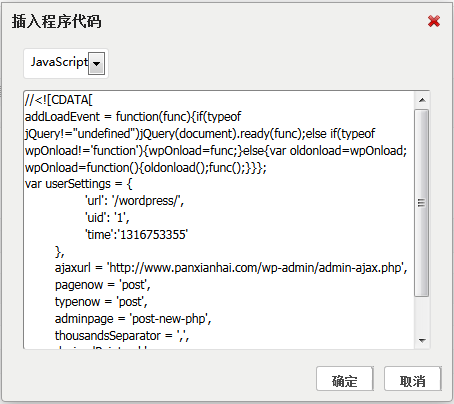Click the 'var userSettings = {' line

click(79, 184)
